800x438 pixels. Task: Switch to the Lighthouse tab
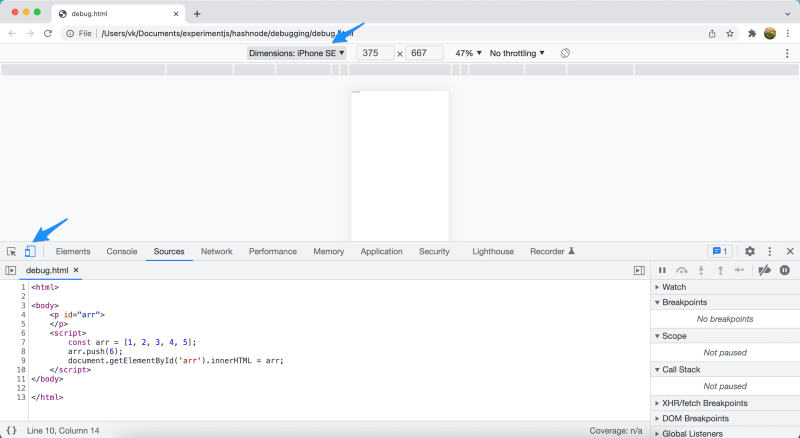click(x=493, y=251)
